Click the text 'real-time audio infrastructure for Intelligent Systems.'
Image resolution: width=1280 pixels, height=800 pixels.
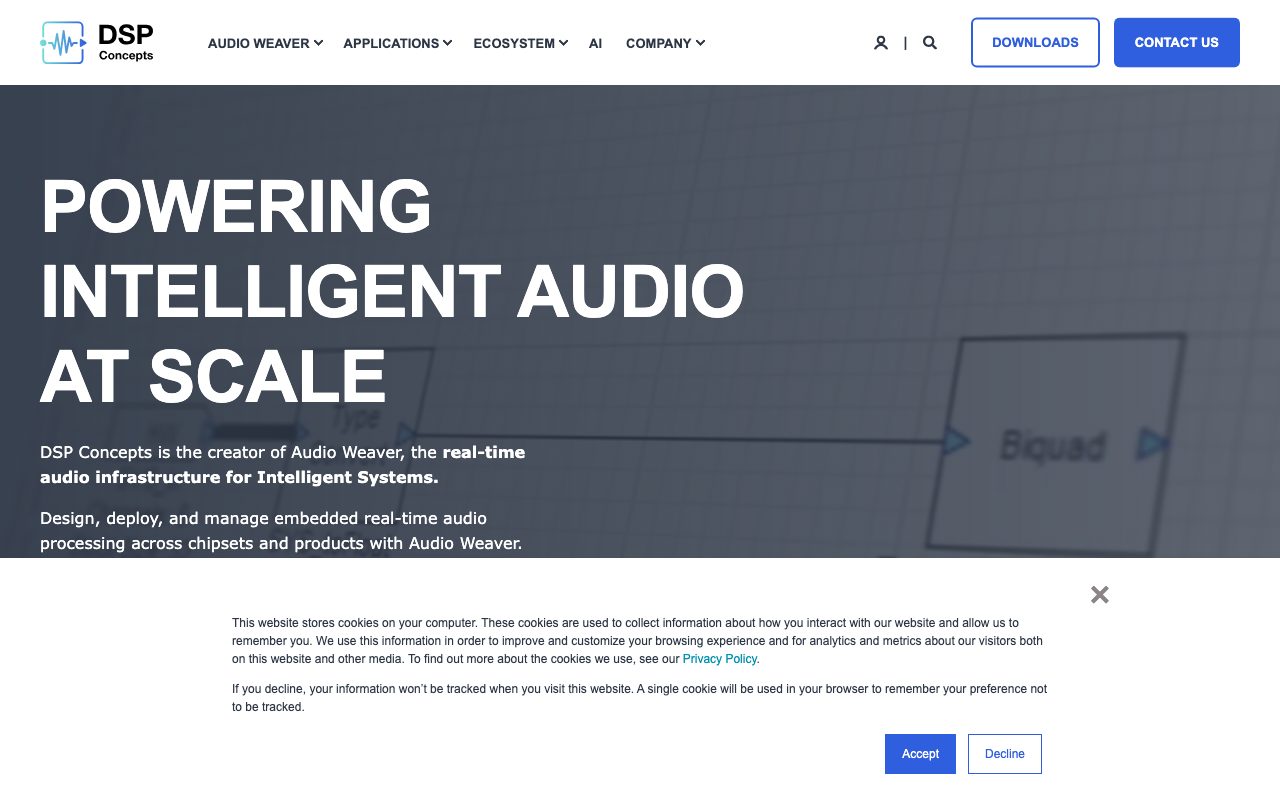coord(282,465)
